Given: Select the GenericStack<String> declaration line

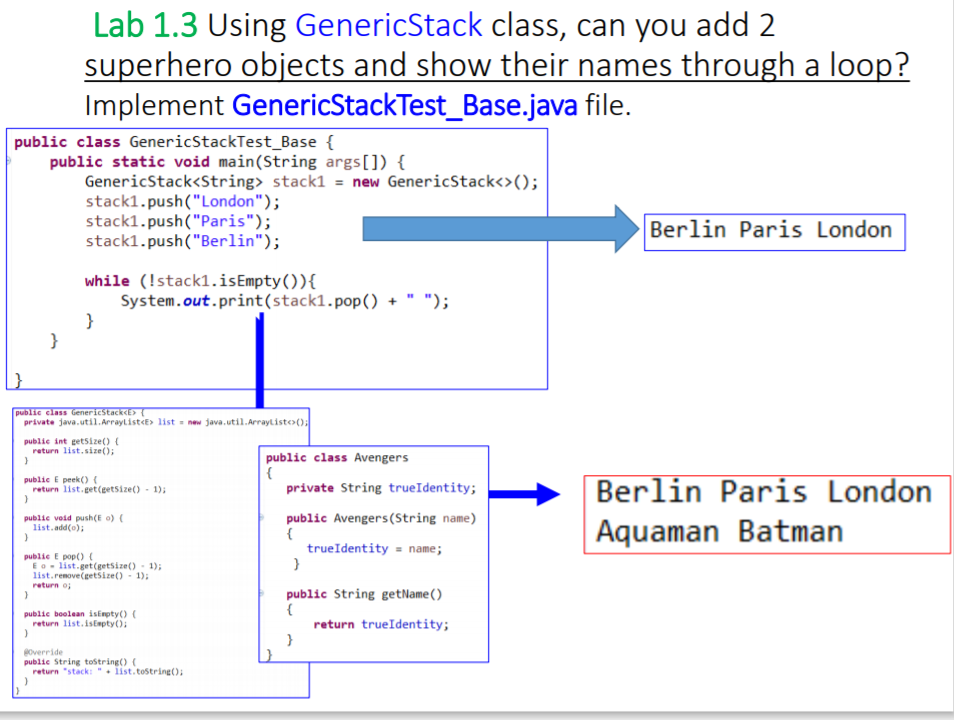Looking at the screenshot, I should tap(310, 181).
